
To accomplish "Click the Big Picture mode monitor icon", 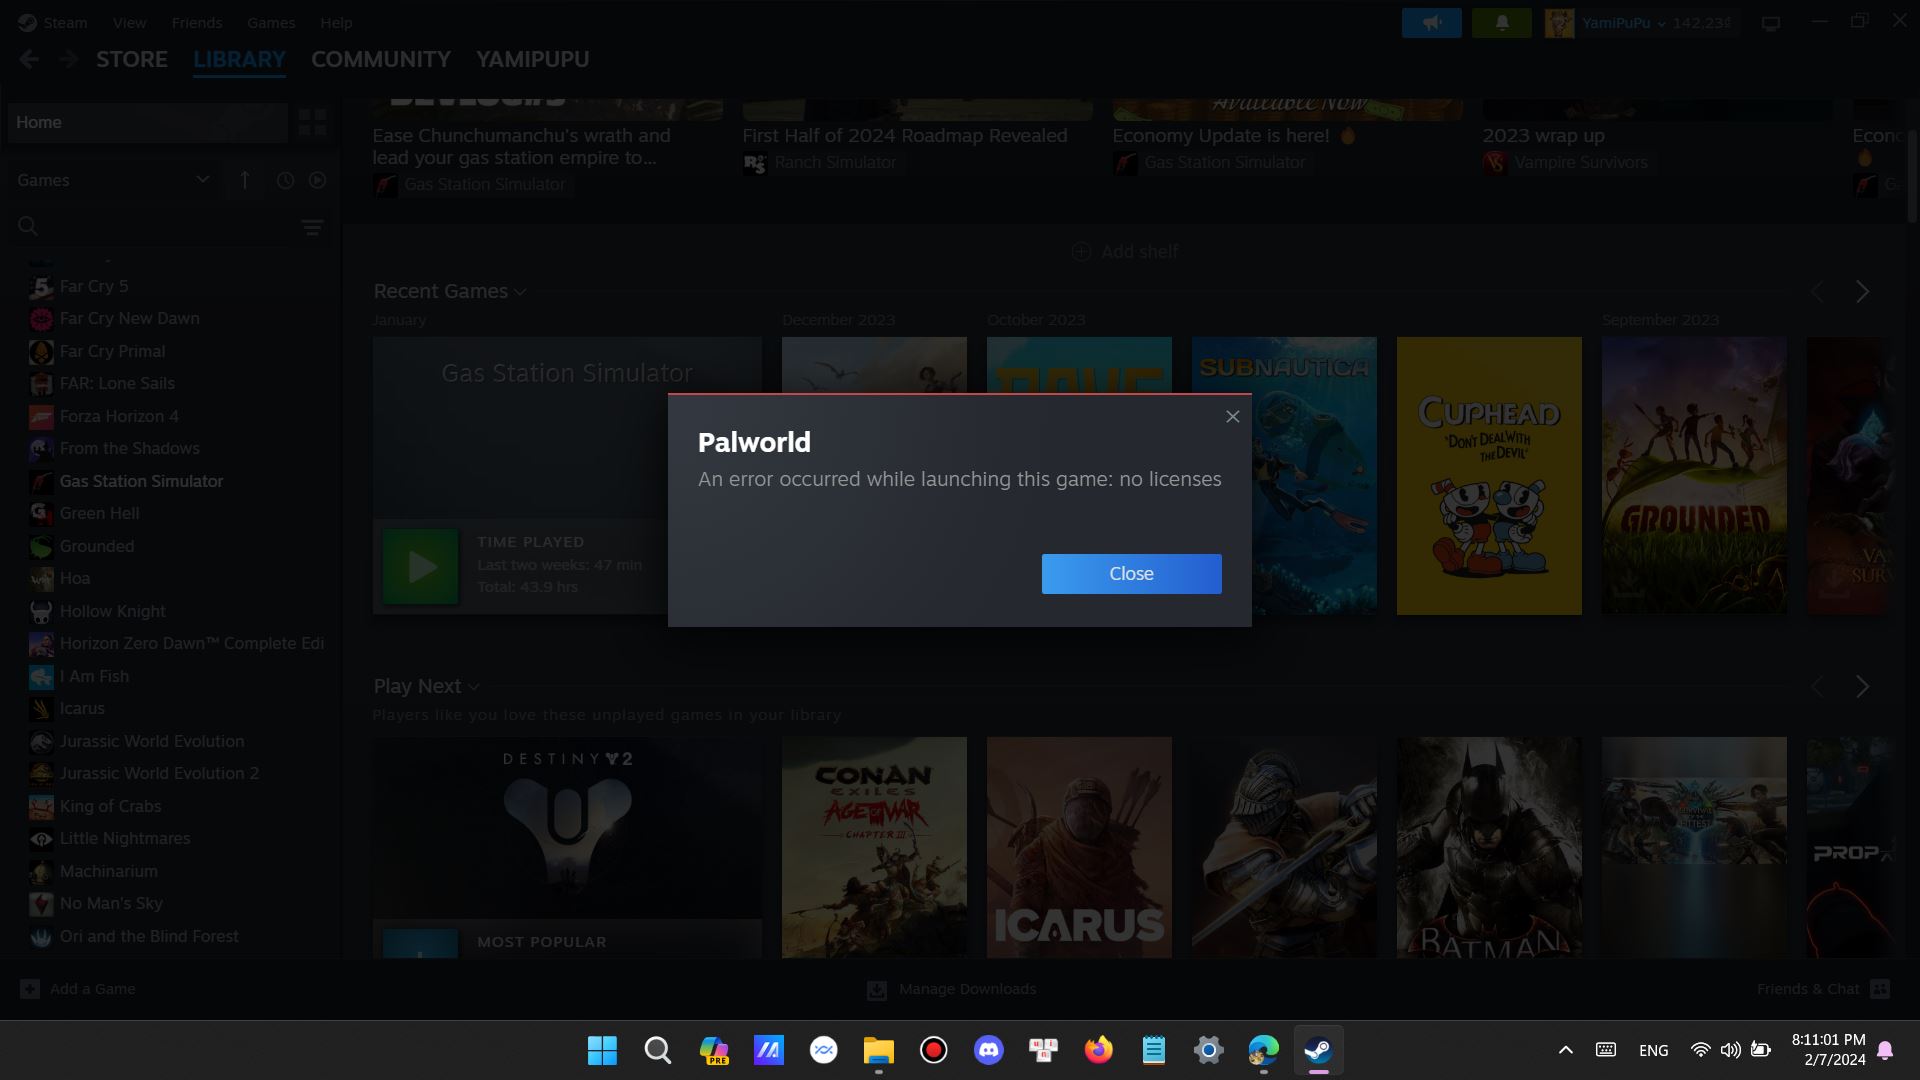I will [1770, 23].
